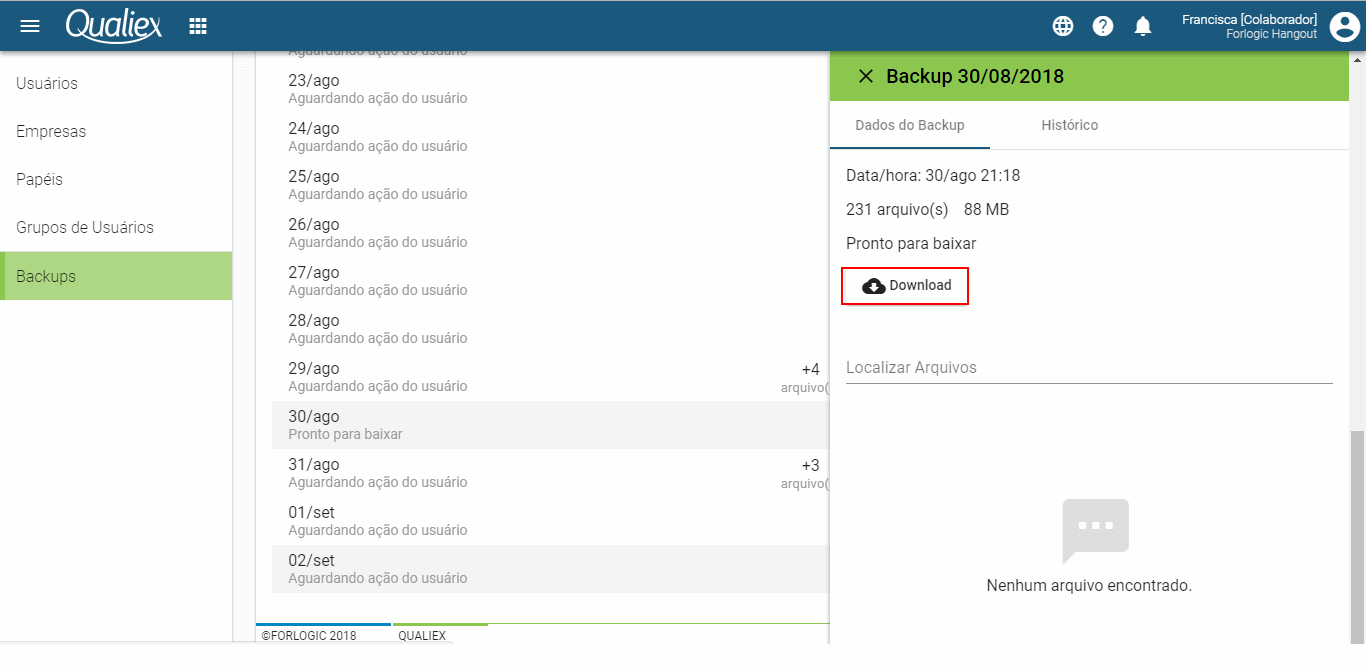Click the +4 arquivo(s) count
1366x666 pixels.
pyautogui.click(x=806, y=377)
